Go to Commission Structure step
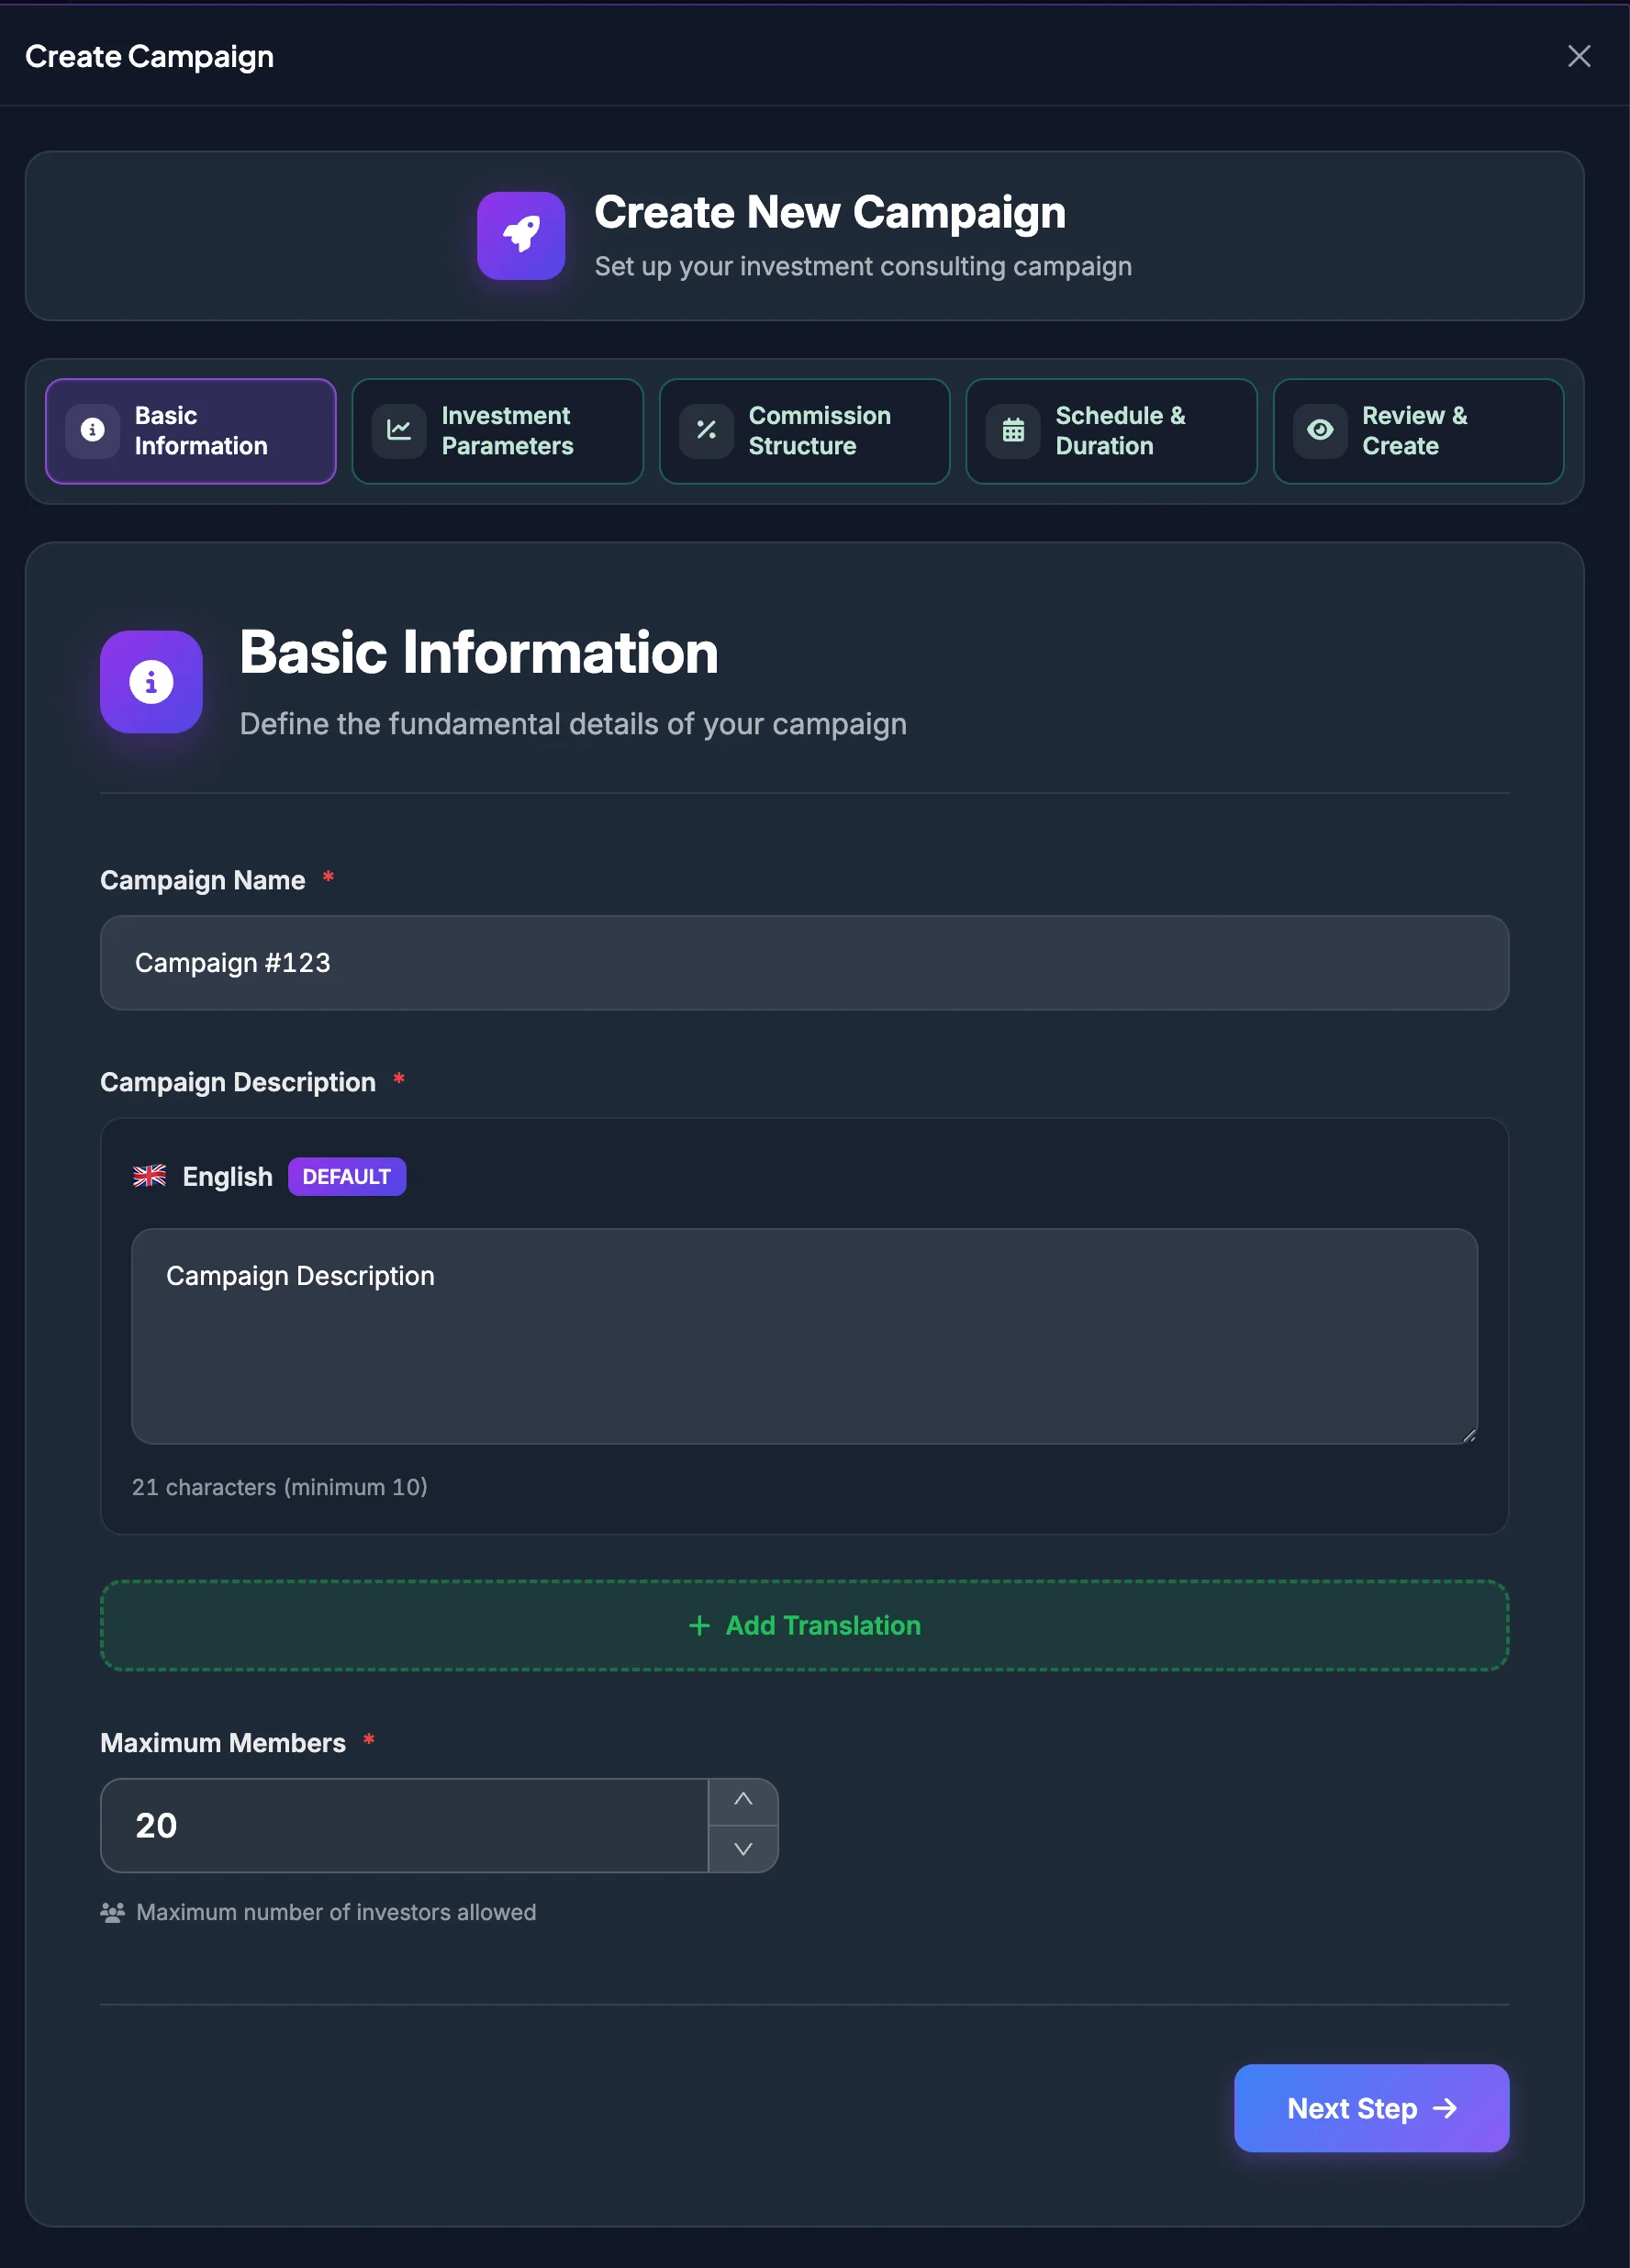The image size is (1630, 2268). point(804,431)
